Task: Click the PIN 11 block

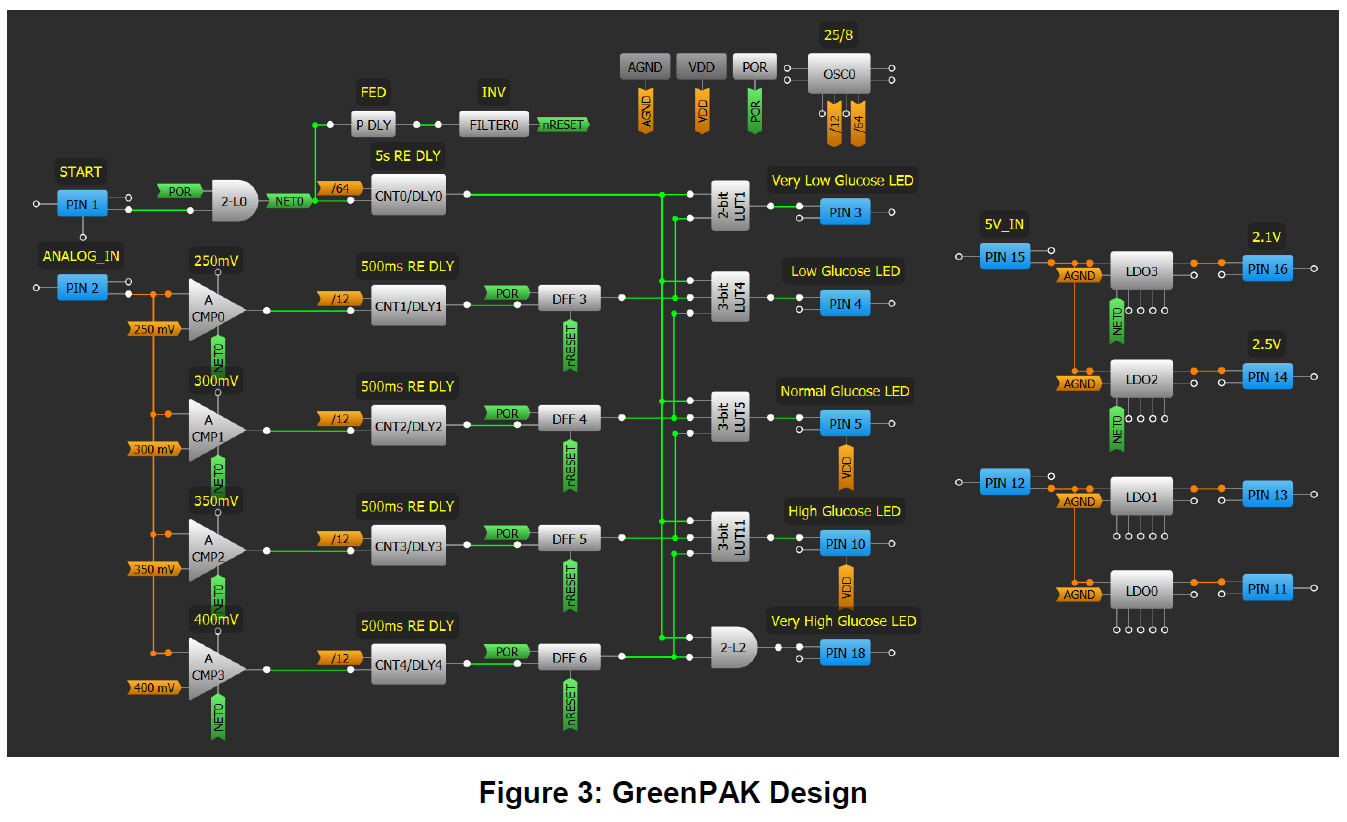Action: coord(1268,588)
